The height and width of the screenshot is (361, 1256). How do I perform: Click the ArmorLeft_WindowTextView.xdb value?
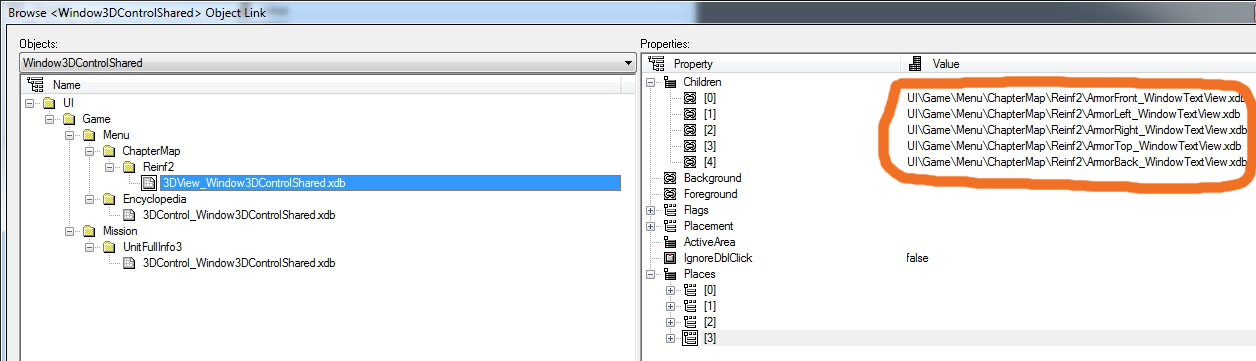pos(1073,114)
